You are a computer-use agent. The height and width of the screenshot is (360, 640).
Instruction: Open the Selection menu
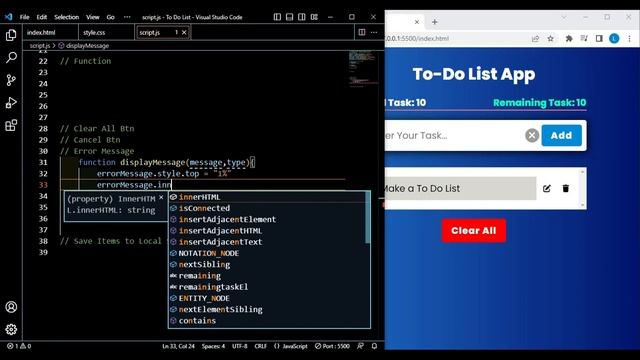[67, 17]
